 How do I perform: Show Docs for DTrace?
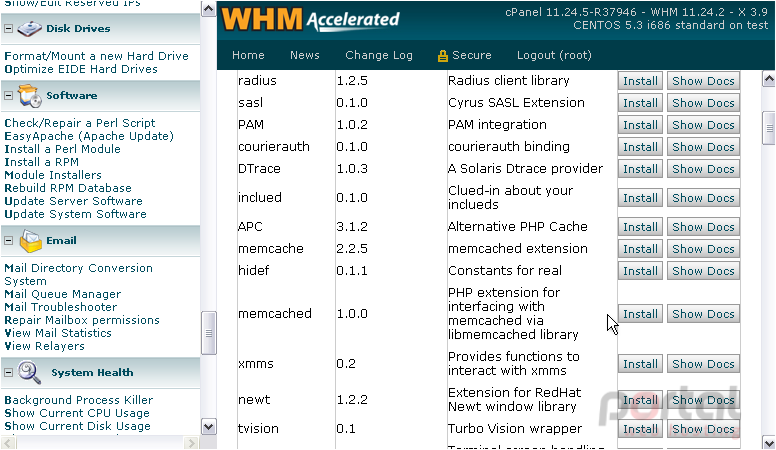703,169
